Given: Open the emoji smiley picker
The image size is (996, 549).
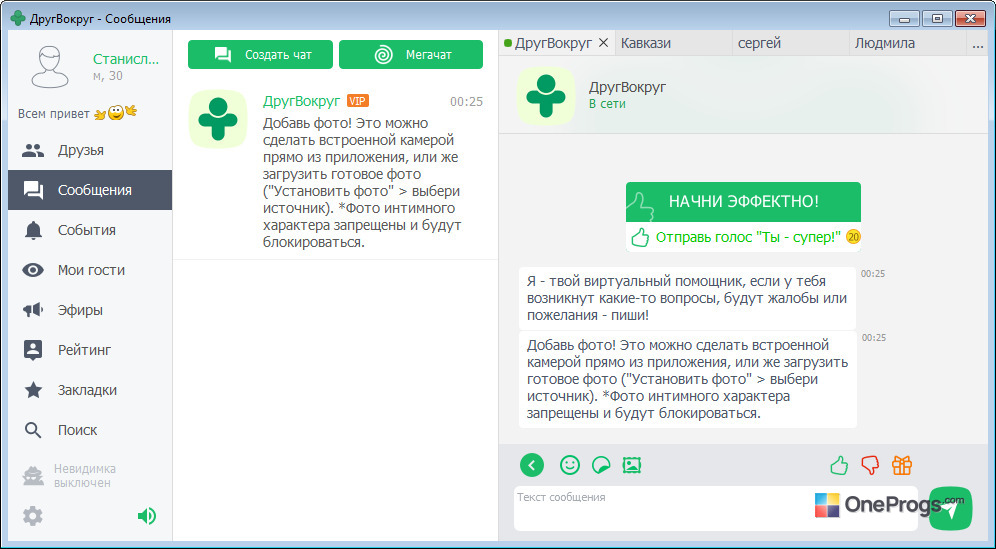Looking at the screenshot, I should pyautogui.click(x=570, y=465).
